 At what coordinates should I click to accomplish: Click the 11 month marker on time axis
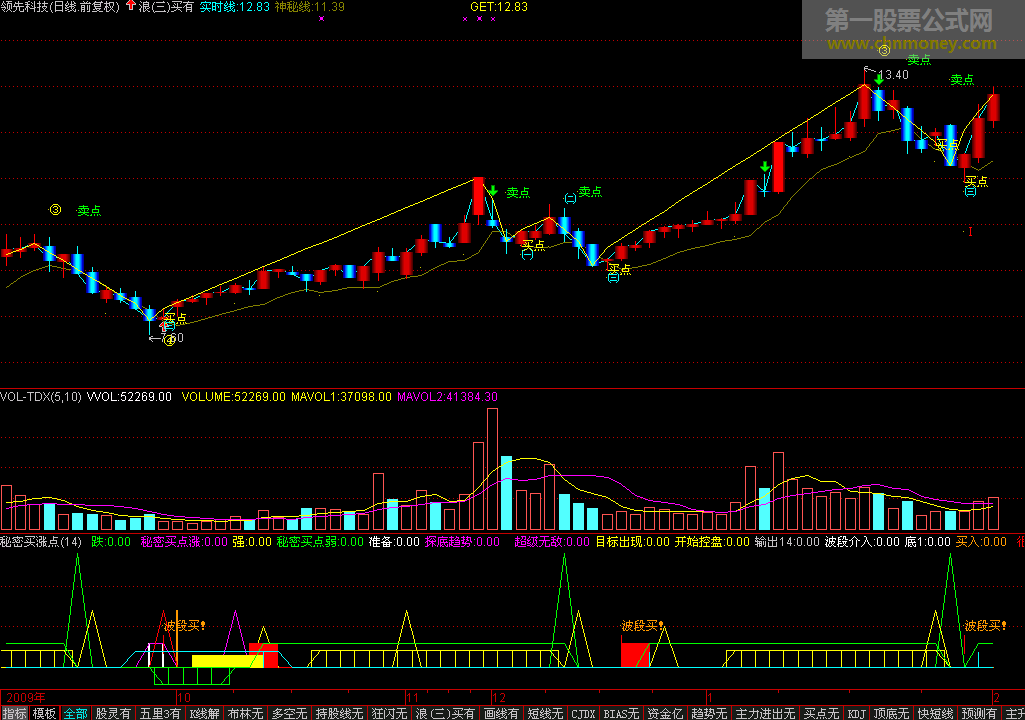(412, 698)
